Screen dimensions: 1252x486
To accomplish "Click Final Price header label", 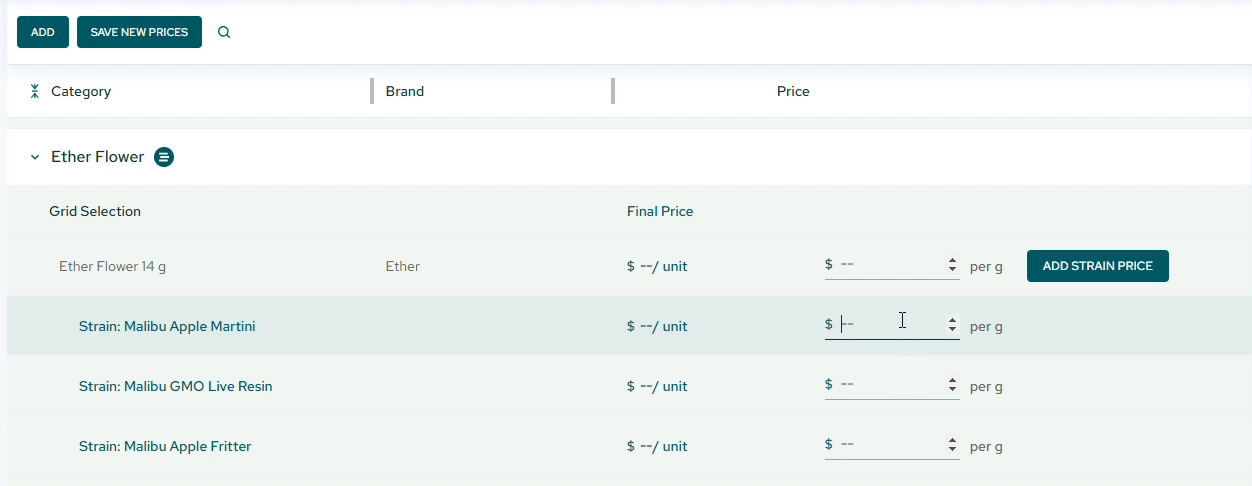I will [x=660, y=211].
